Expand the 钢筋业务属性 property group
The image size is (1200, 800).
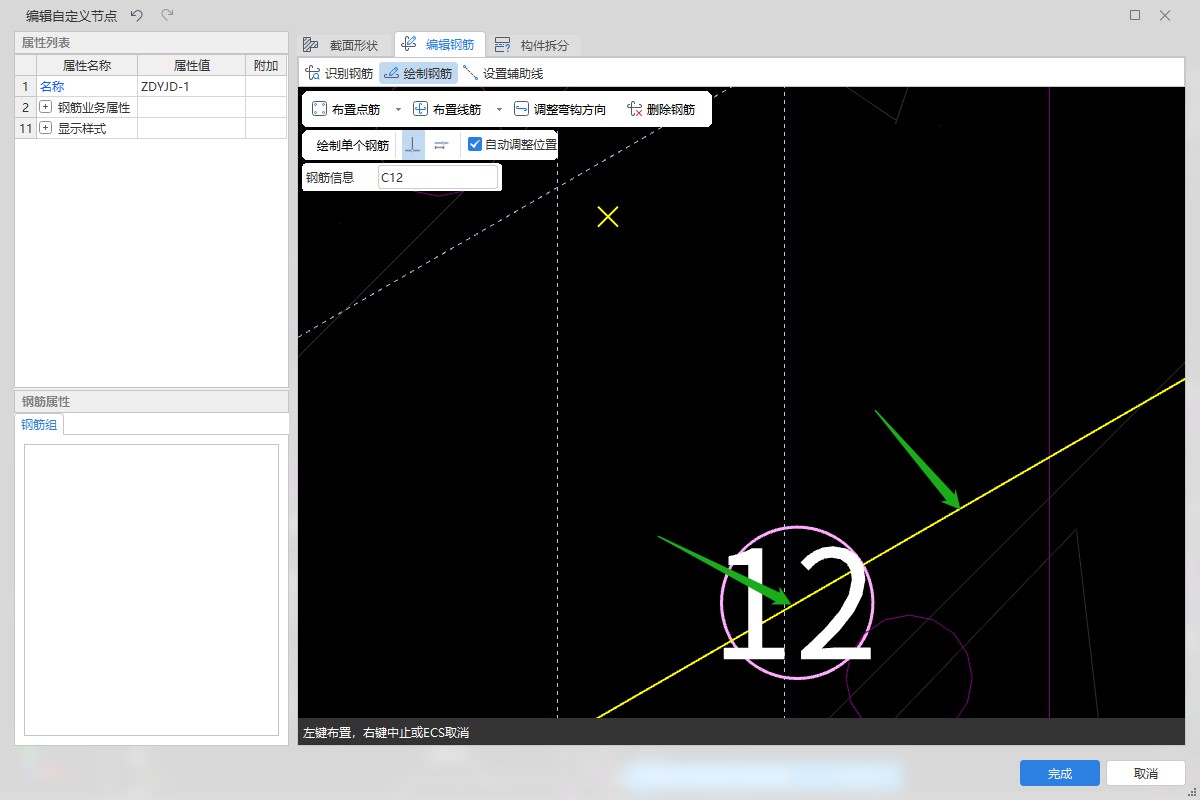coord(45,107)
